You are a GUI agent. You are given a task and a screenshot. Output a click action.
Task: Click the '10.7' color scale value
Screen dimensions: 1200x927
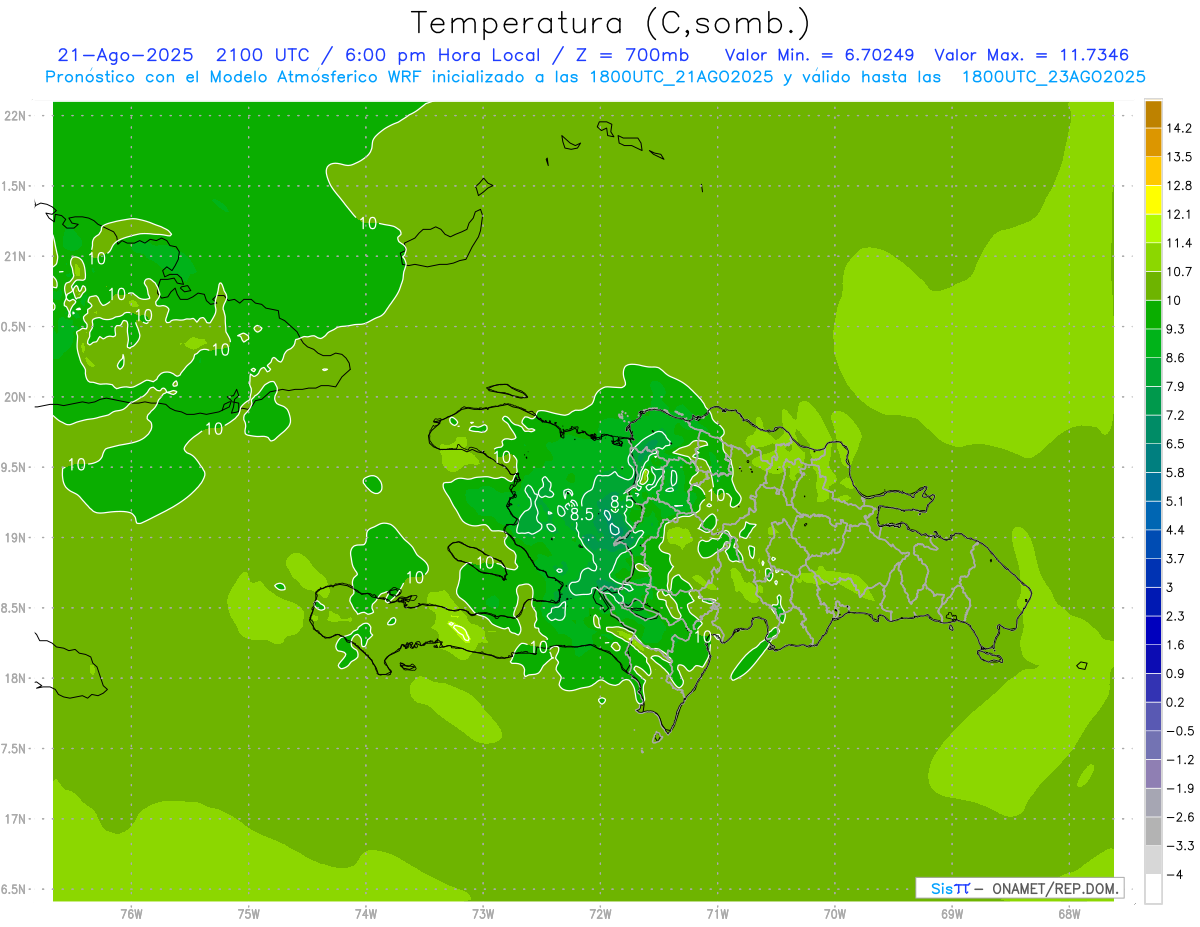click(1179, 272)
